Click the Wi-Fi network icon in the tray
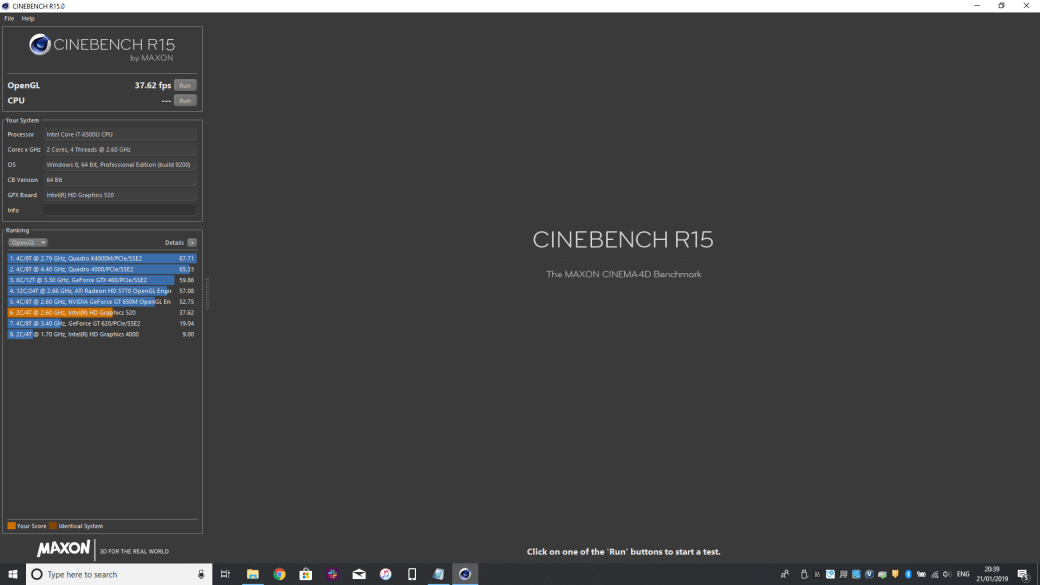 [x=934, y=574]
